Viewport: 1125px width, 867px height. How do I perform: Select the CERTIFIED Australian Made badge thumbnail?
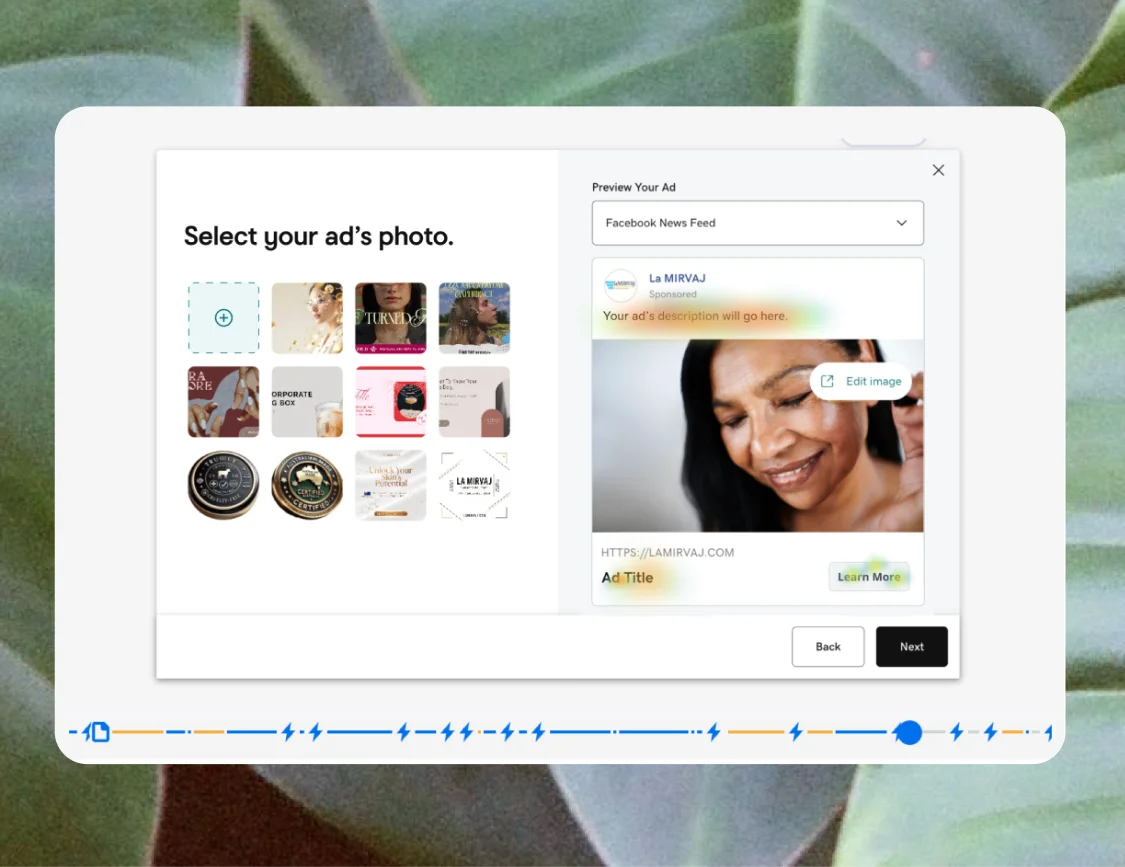click(306, 485)
